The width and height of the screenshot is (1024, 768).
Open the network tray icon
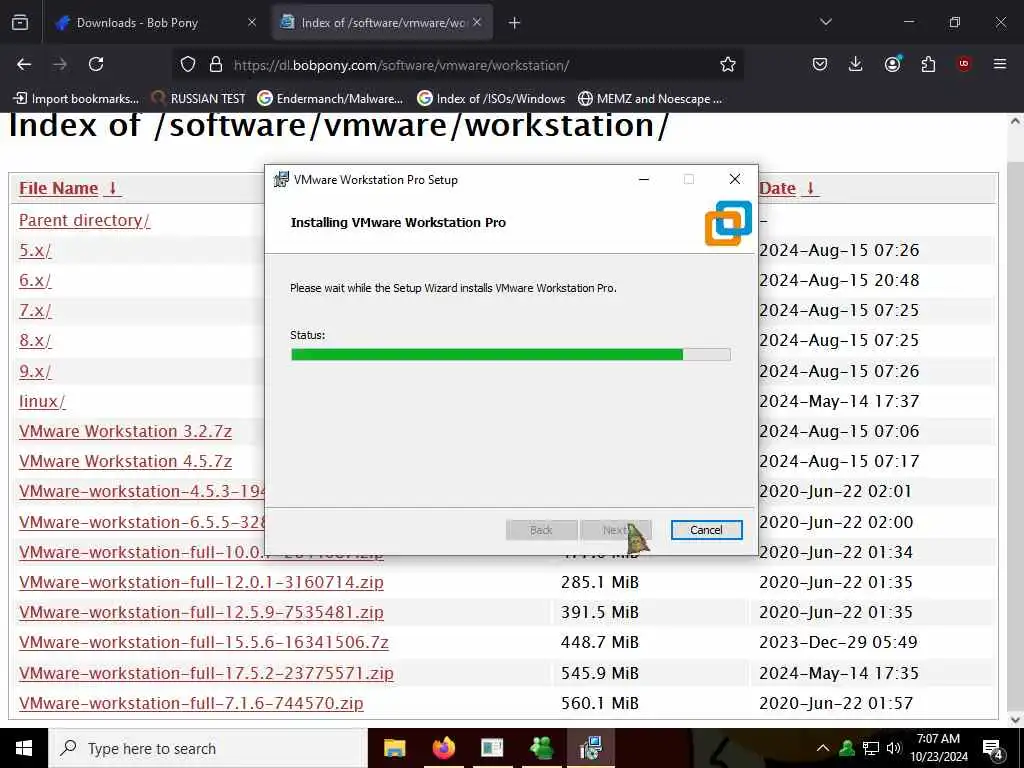(871, 748)
